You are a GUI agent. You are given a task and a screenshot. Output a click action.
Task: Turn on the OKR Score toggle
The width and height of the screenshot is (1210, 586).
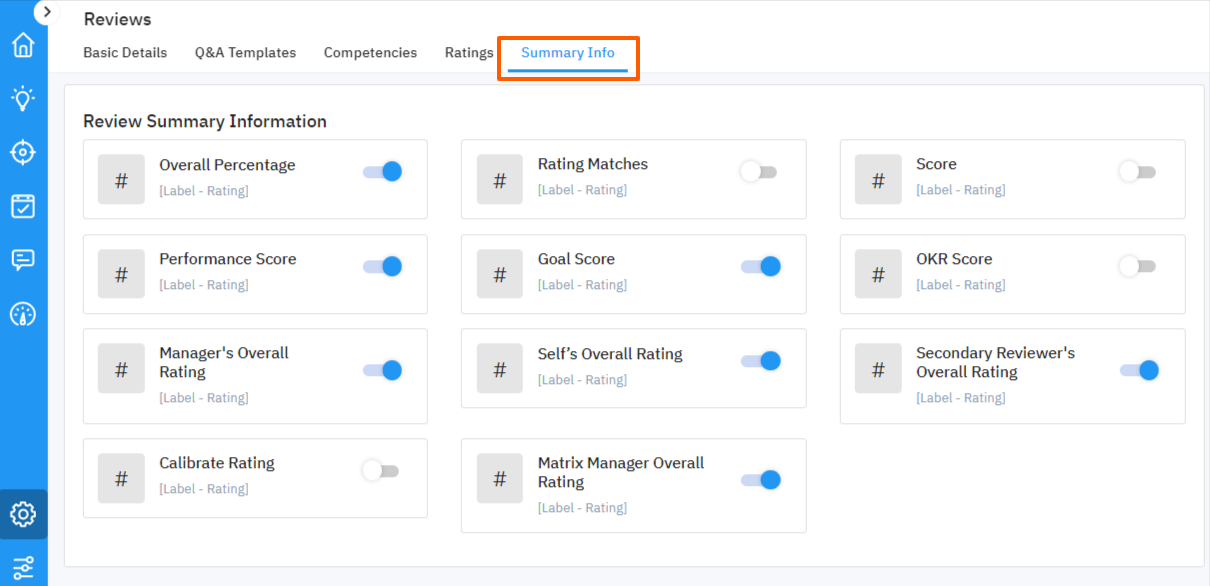(x=1138, y=266)
